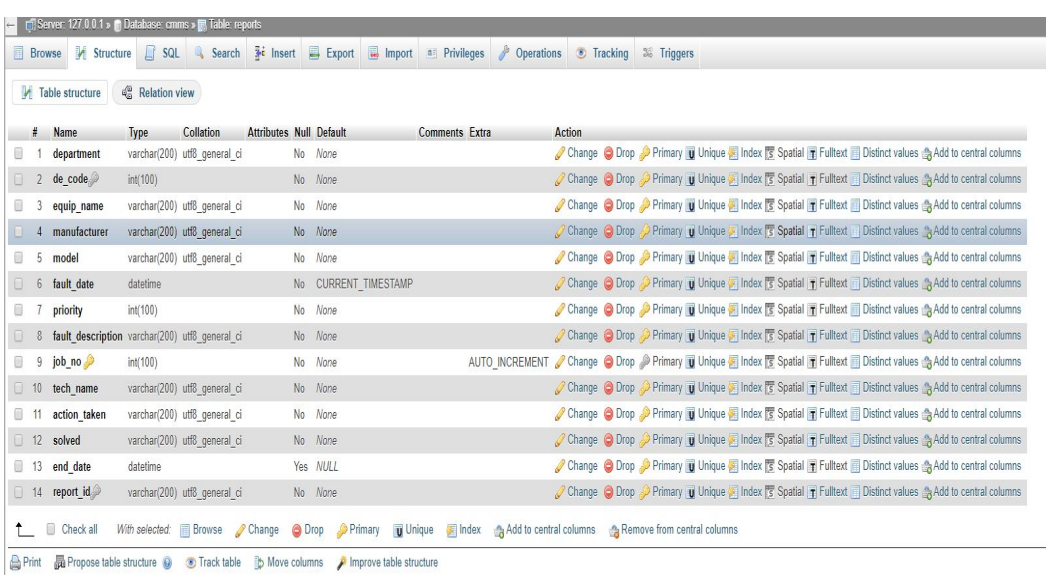Click bottom With selected Browse icon
The height and width of the screenshot is (575, 1046).
[185, 530]
